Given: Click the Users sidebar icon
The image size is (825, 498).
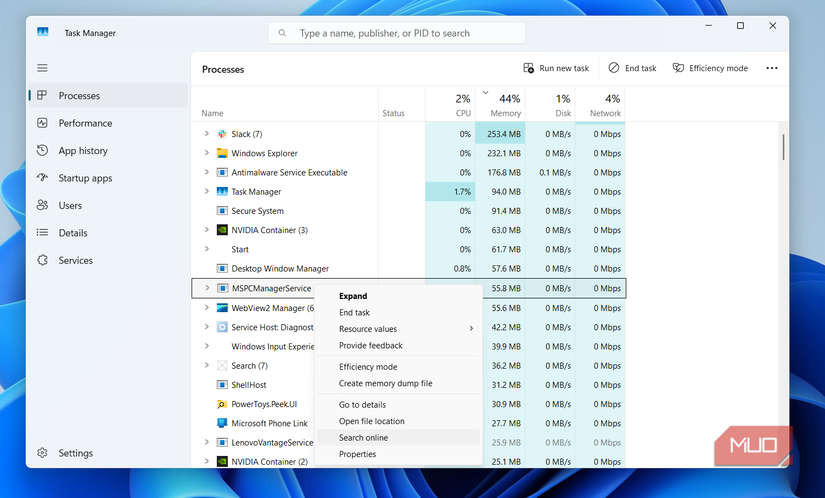Looking at the screenshot, I should pos(42,205).
